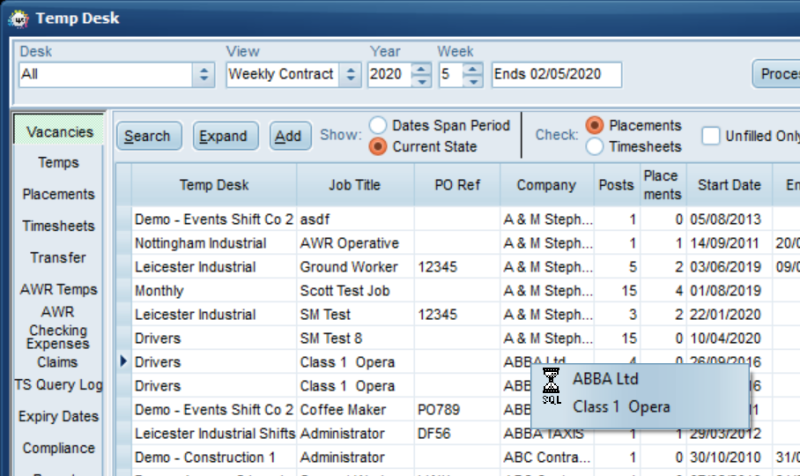Open the Transfer tab

[58, 257]
